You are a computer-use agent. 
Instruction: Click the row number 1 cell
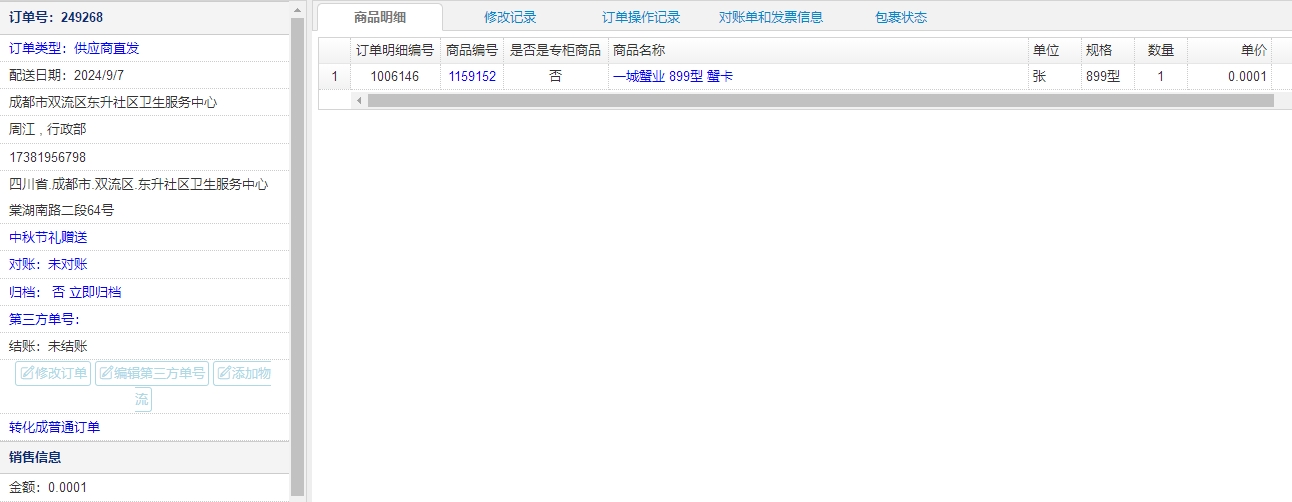click(x=334, y=76)
